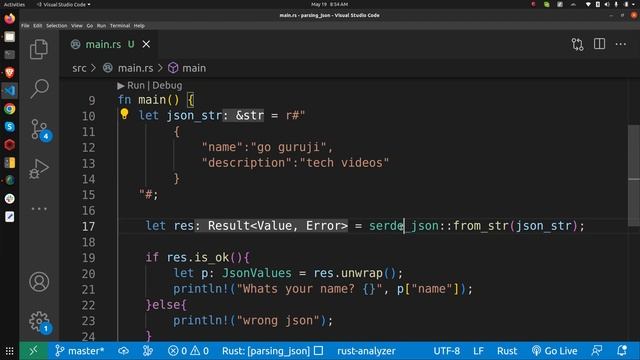Open the Explorer view in activity bar
The height and width of the screenshot is (360, 640).
(39, 49)
